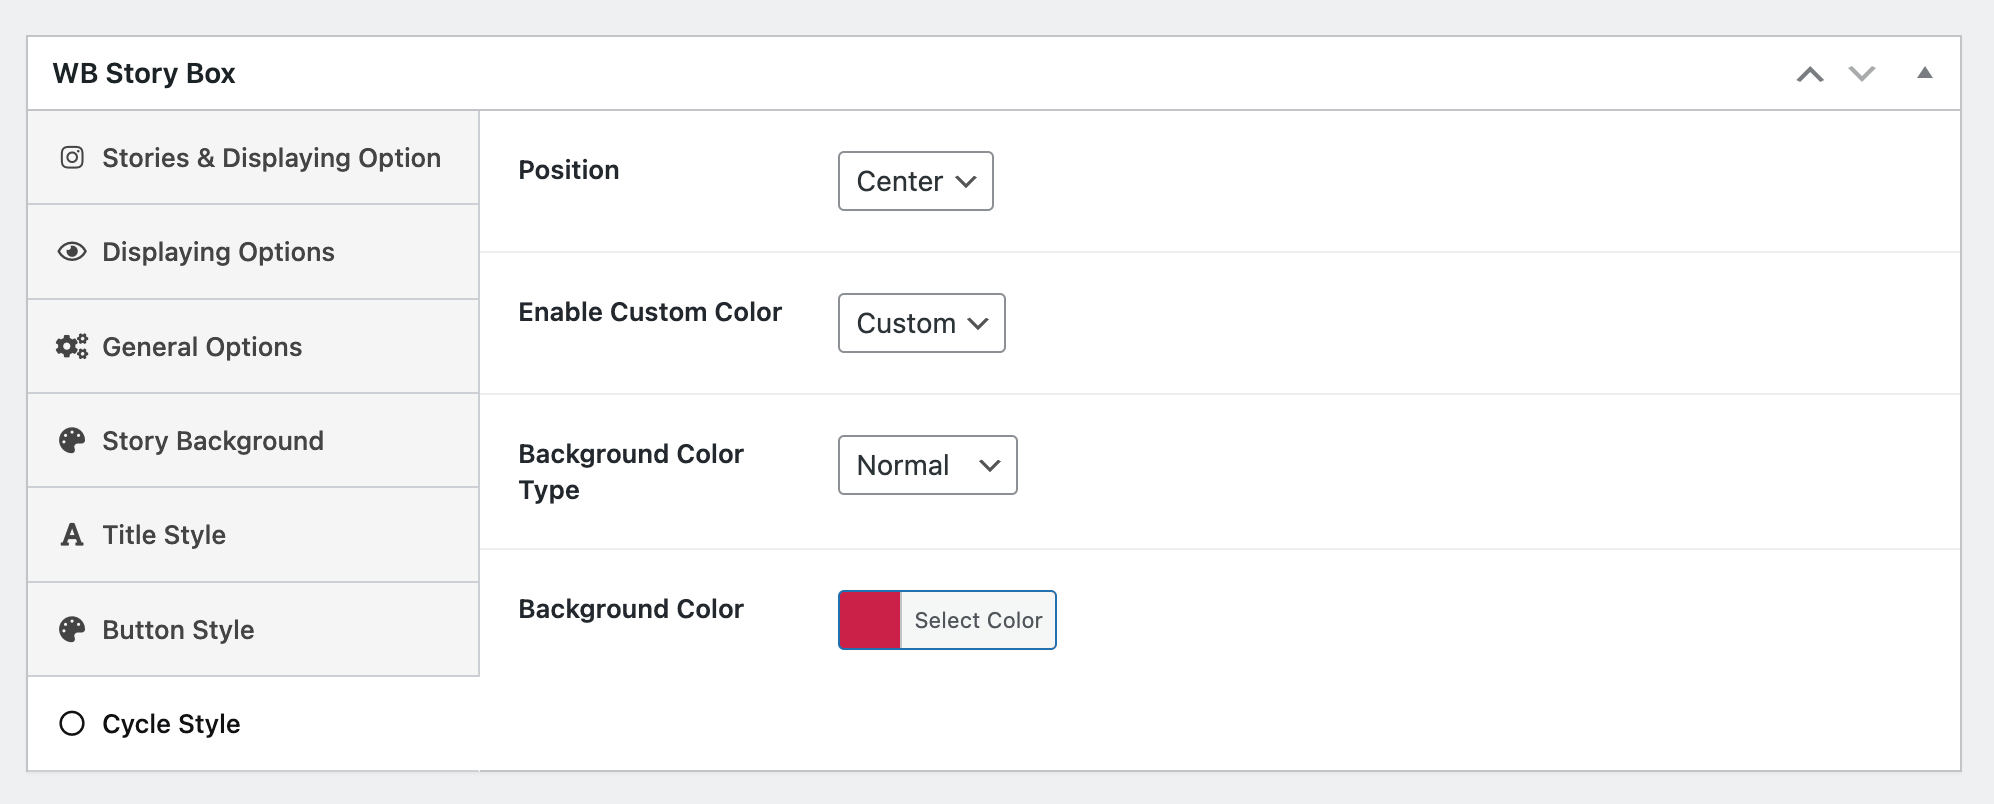Click the gears icon beside General Options

tap(72, 347)
